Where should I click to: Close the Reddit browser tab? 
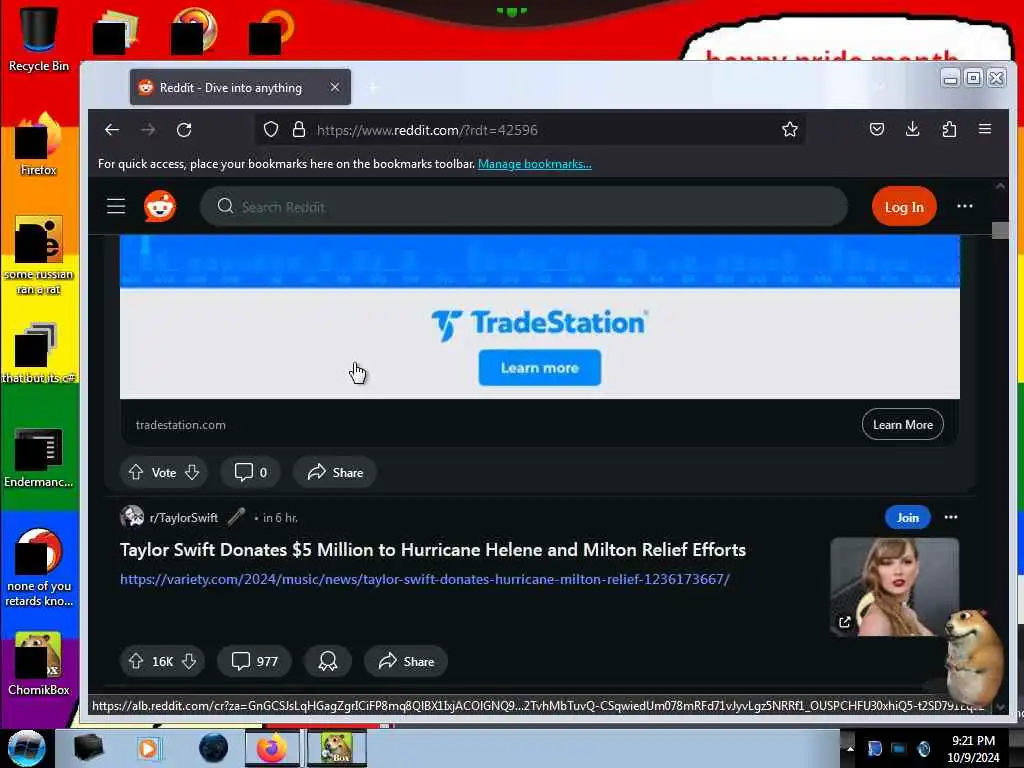(x=334, y=87)
